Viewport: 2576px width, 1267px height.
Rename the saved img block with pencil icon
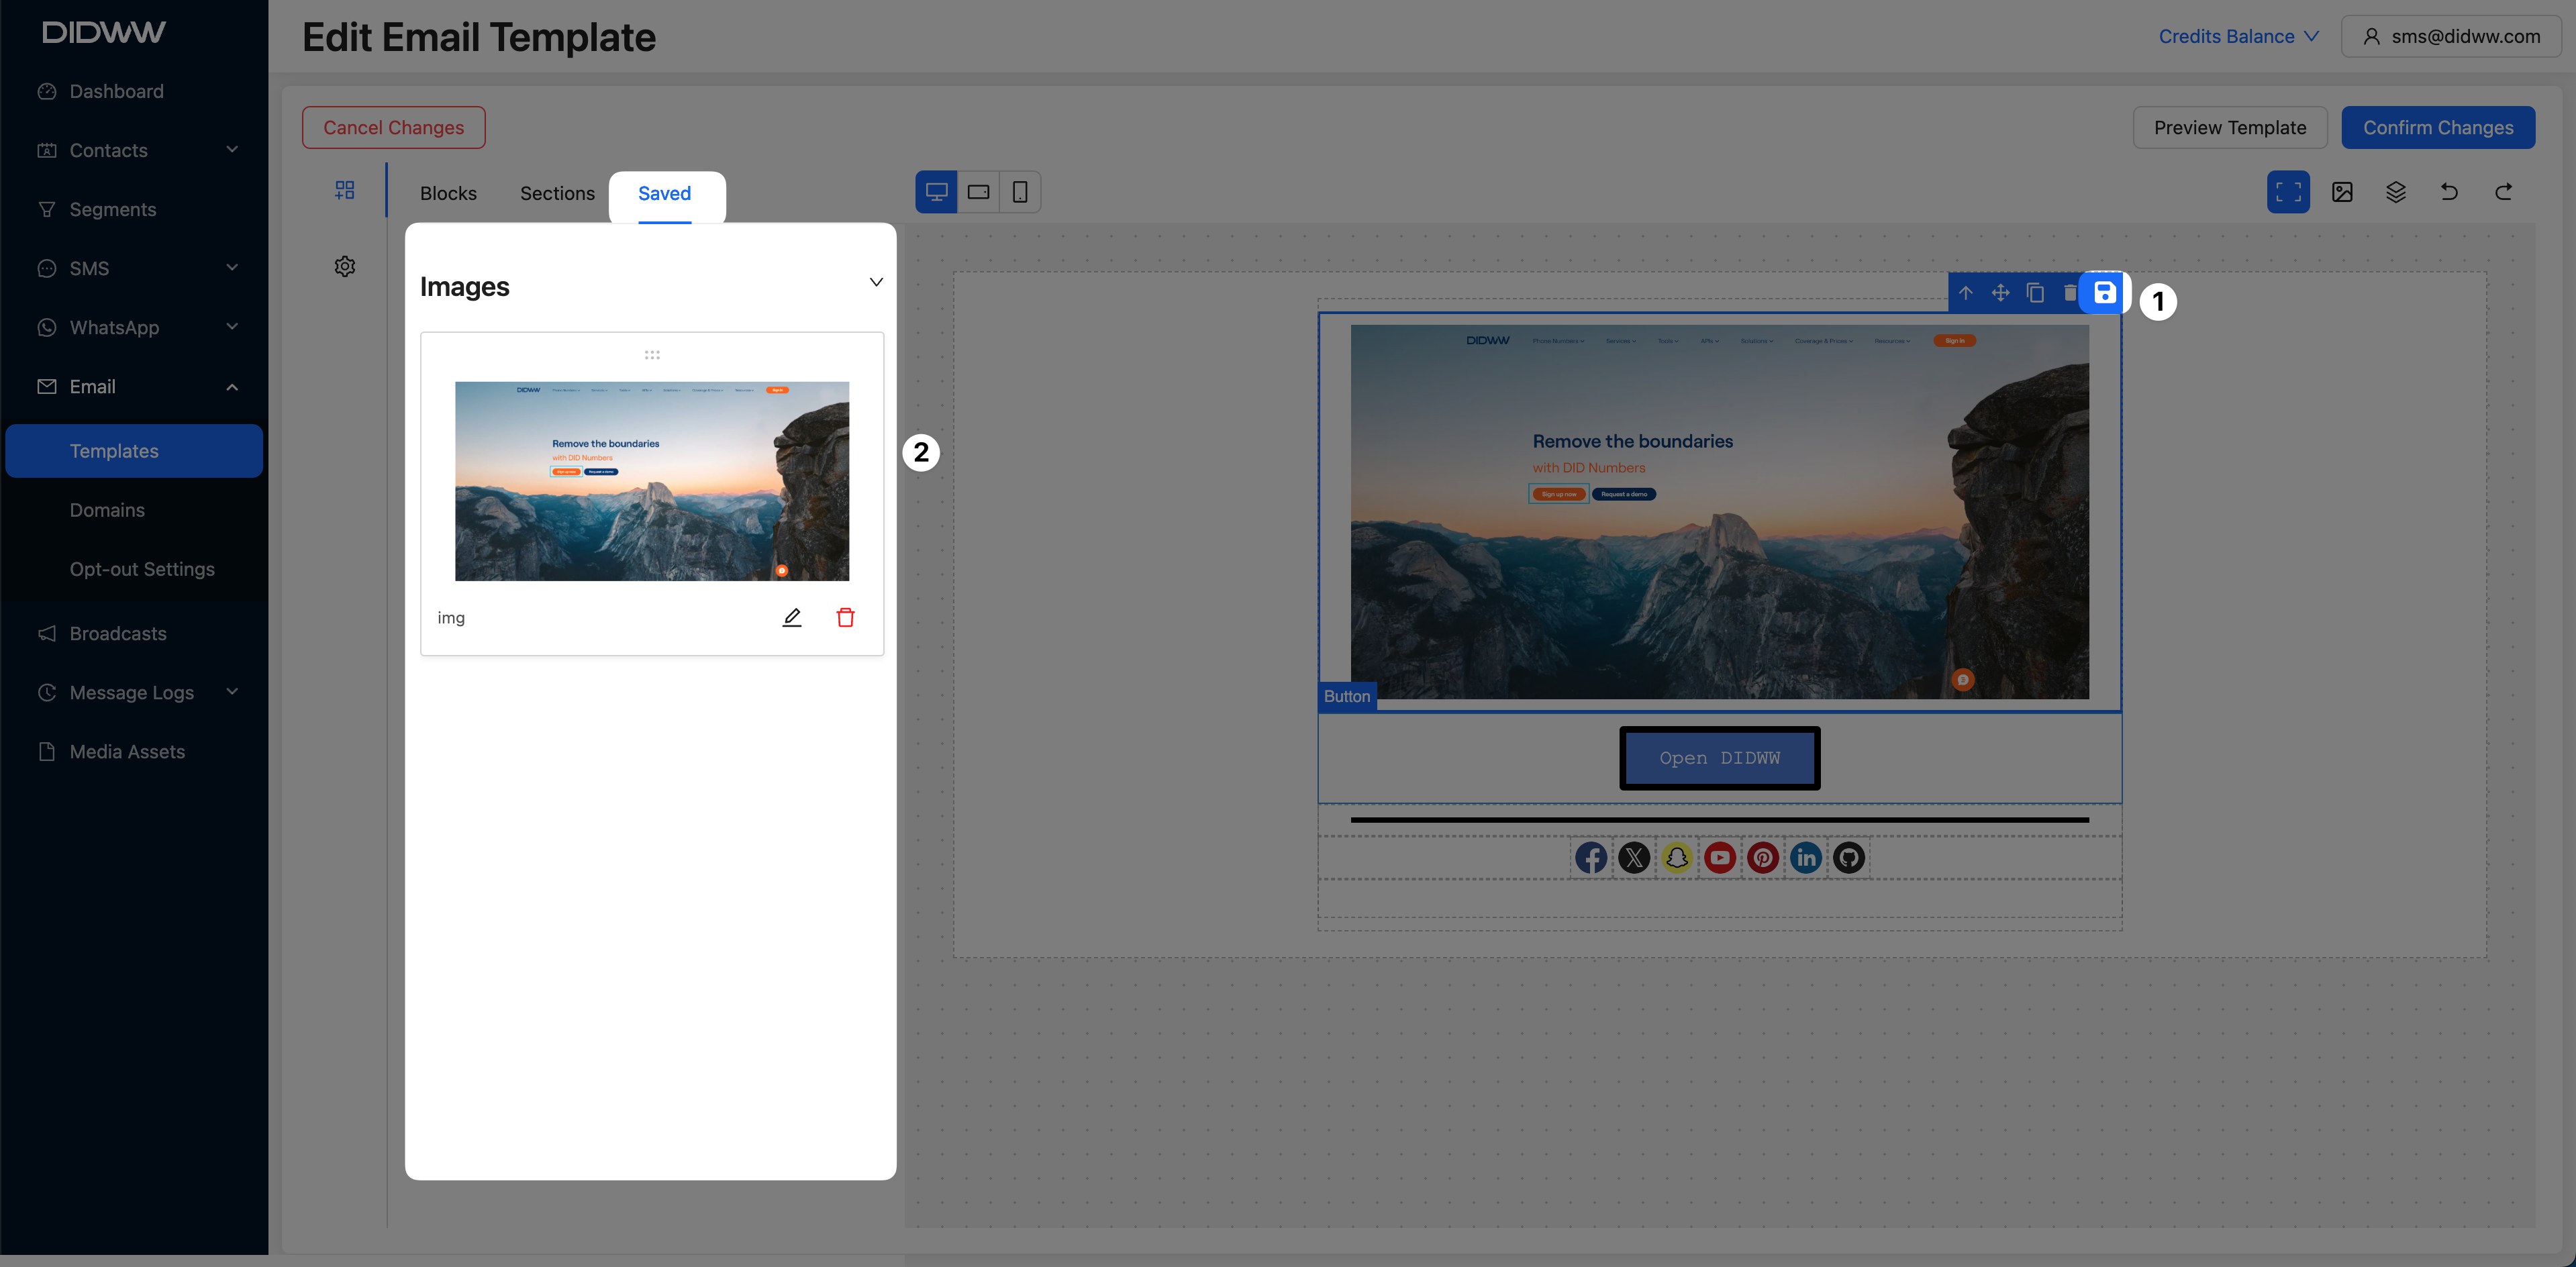coord(791,617)
